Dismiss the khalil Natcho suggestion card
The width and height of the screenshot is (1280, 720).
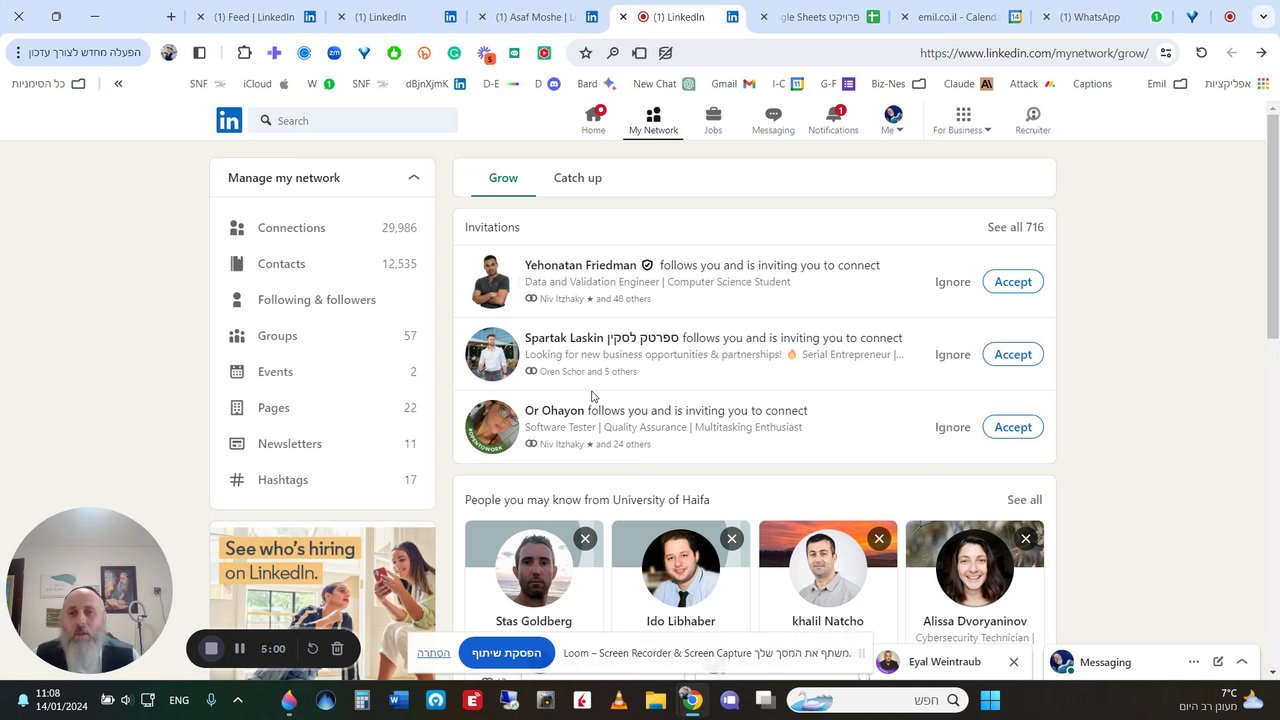click(x=879, y=539)
